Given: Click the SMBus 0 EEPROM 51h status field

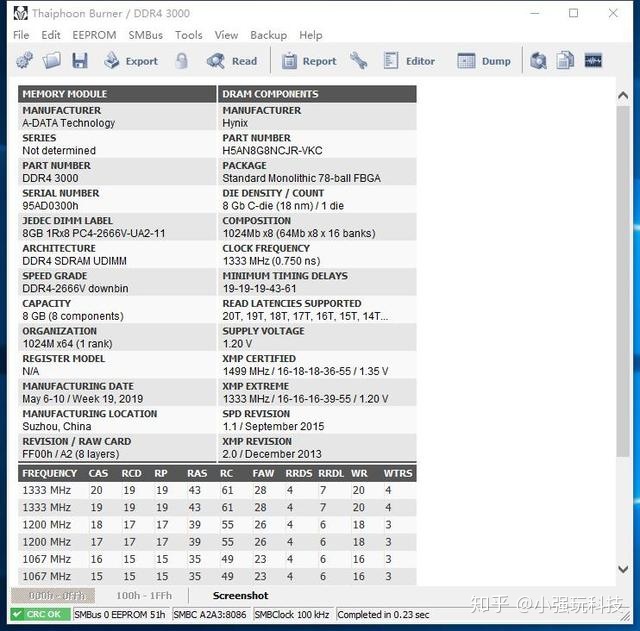Looking at the screenshot, I should (120, 614).
